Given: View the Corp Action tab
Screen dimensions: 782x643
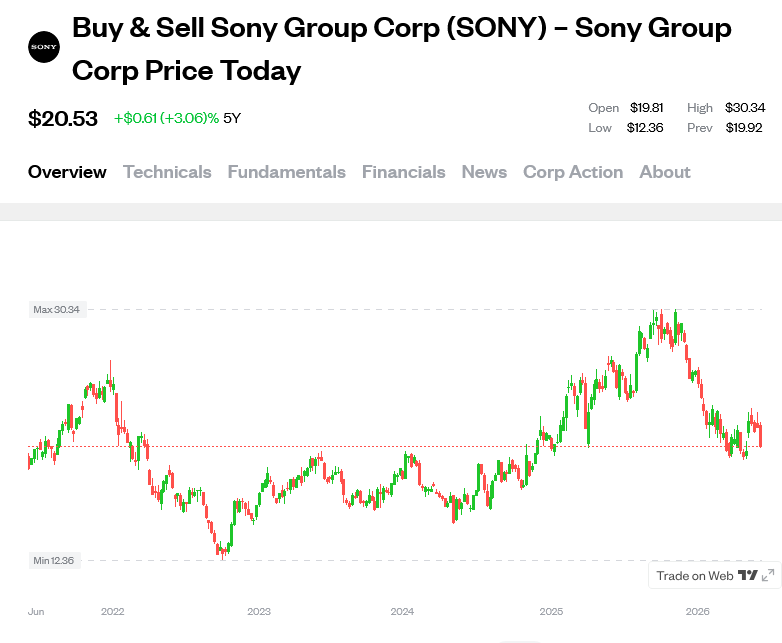Looking at the screenshot, I should coord(573,172).
